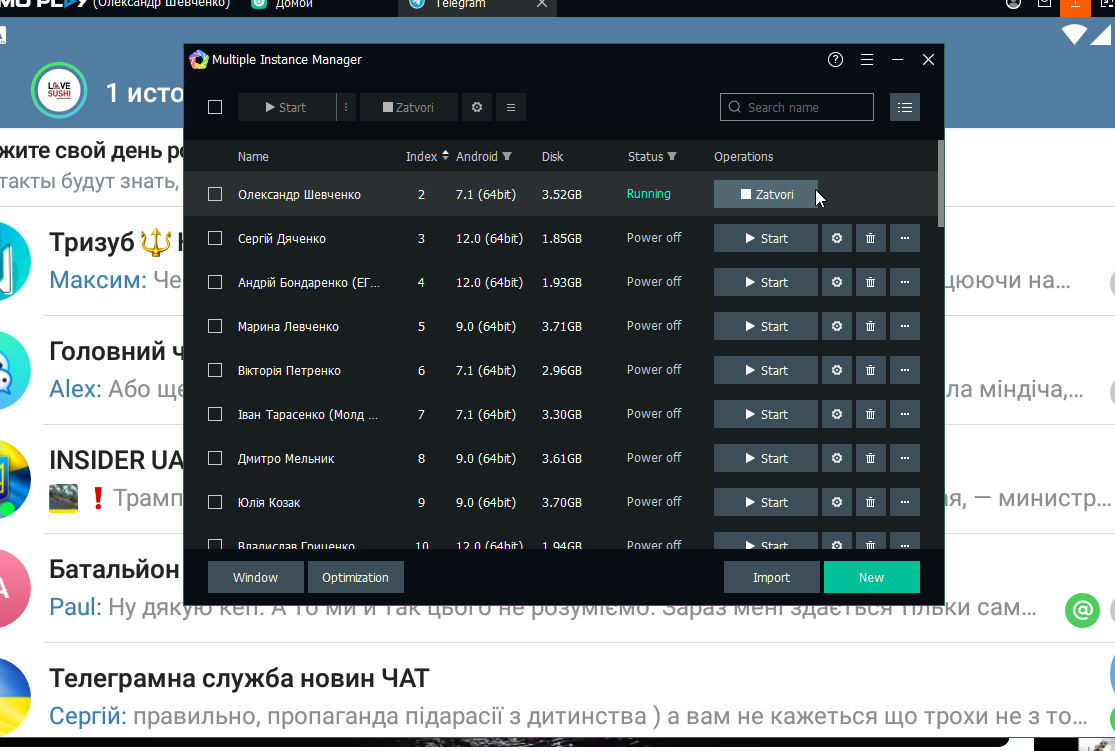
Task: Open settings gear for Дмитро Мельник
Action: click(x=837, y=459)
